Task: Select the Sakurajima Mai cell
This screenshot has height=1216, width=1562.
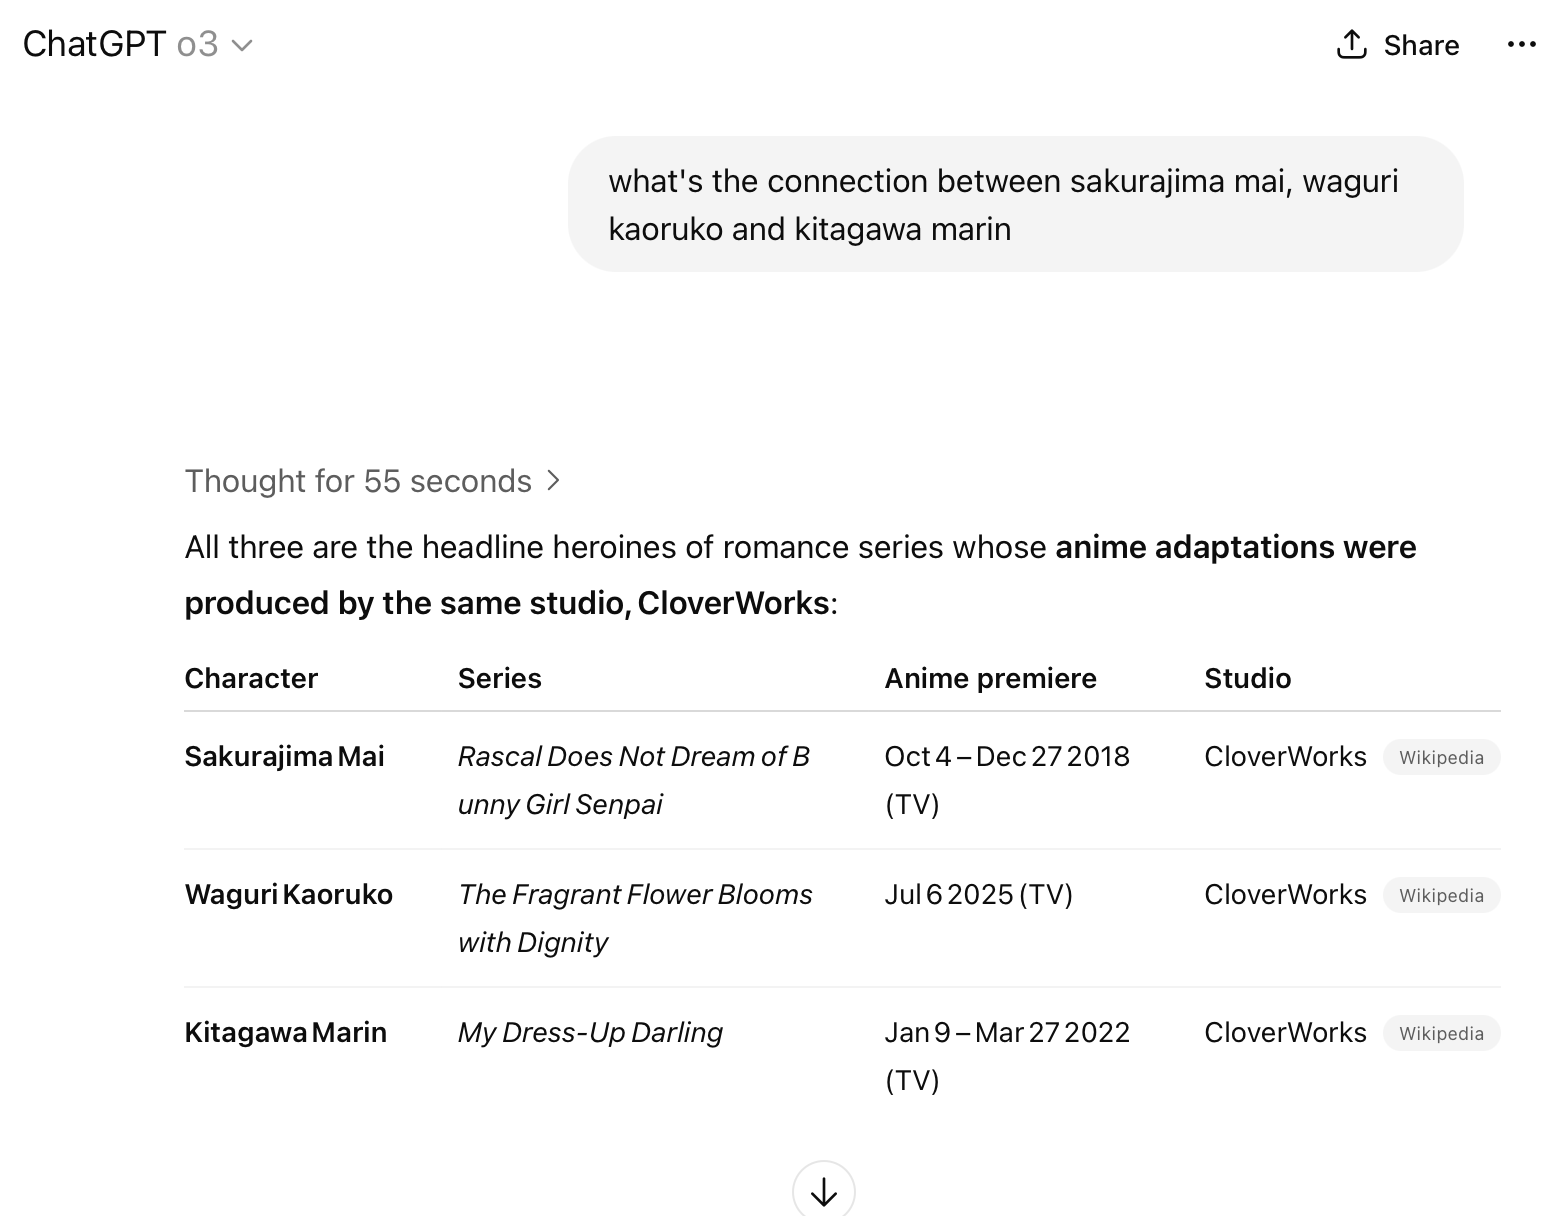Action: pyautogui.click(x=284, y=756)
